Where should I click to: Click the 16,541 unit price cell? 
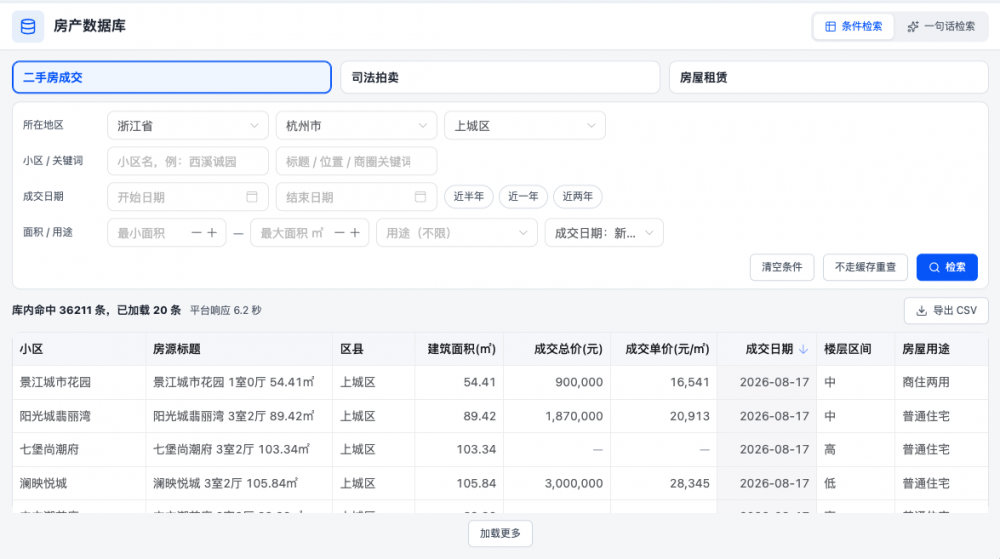coord(664,382)
